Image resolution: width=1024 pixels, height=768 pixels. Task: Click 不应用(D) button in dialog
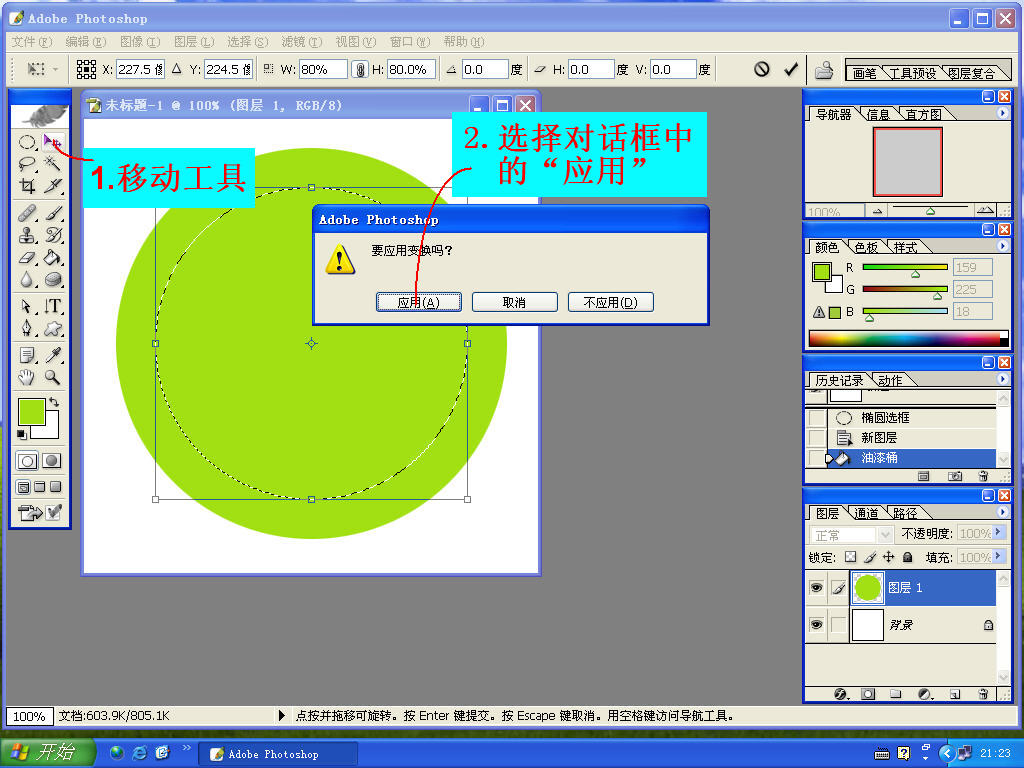click(611, 302)
